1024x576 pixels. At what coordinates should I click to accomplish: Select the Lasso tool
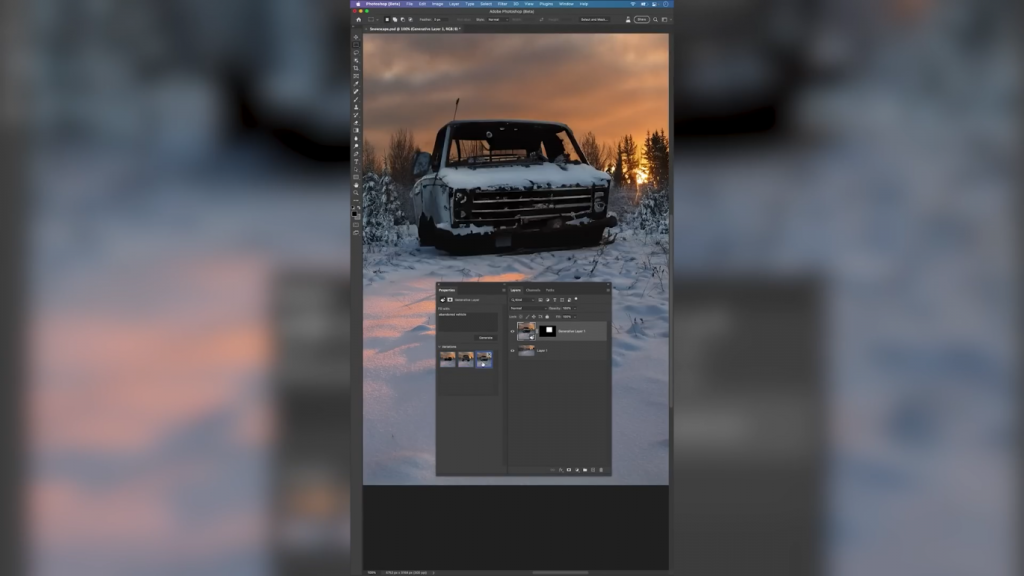(356, 52)
